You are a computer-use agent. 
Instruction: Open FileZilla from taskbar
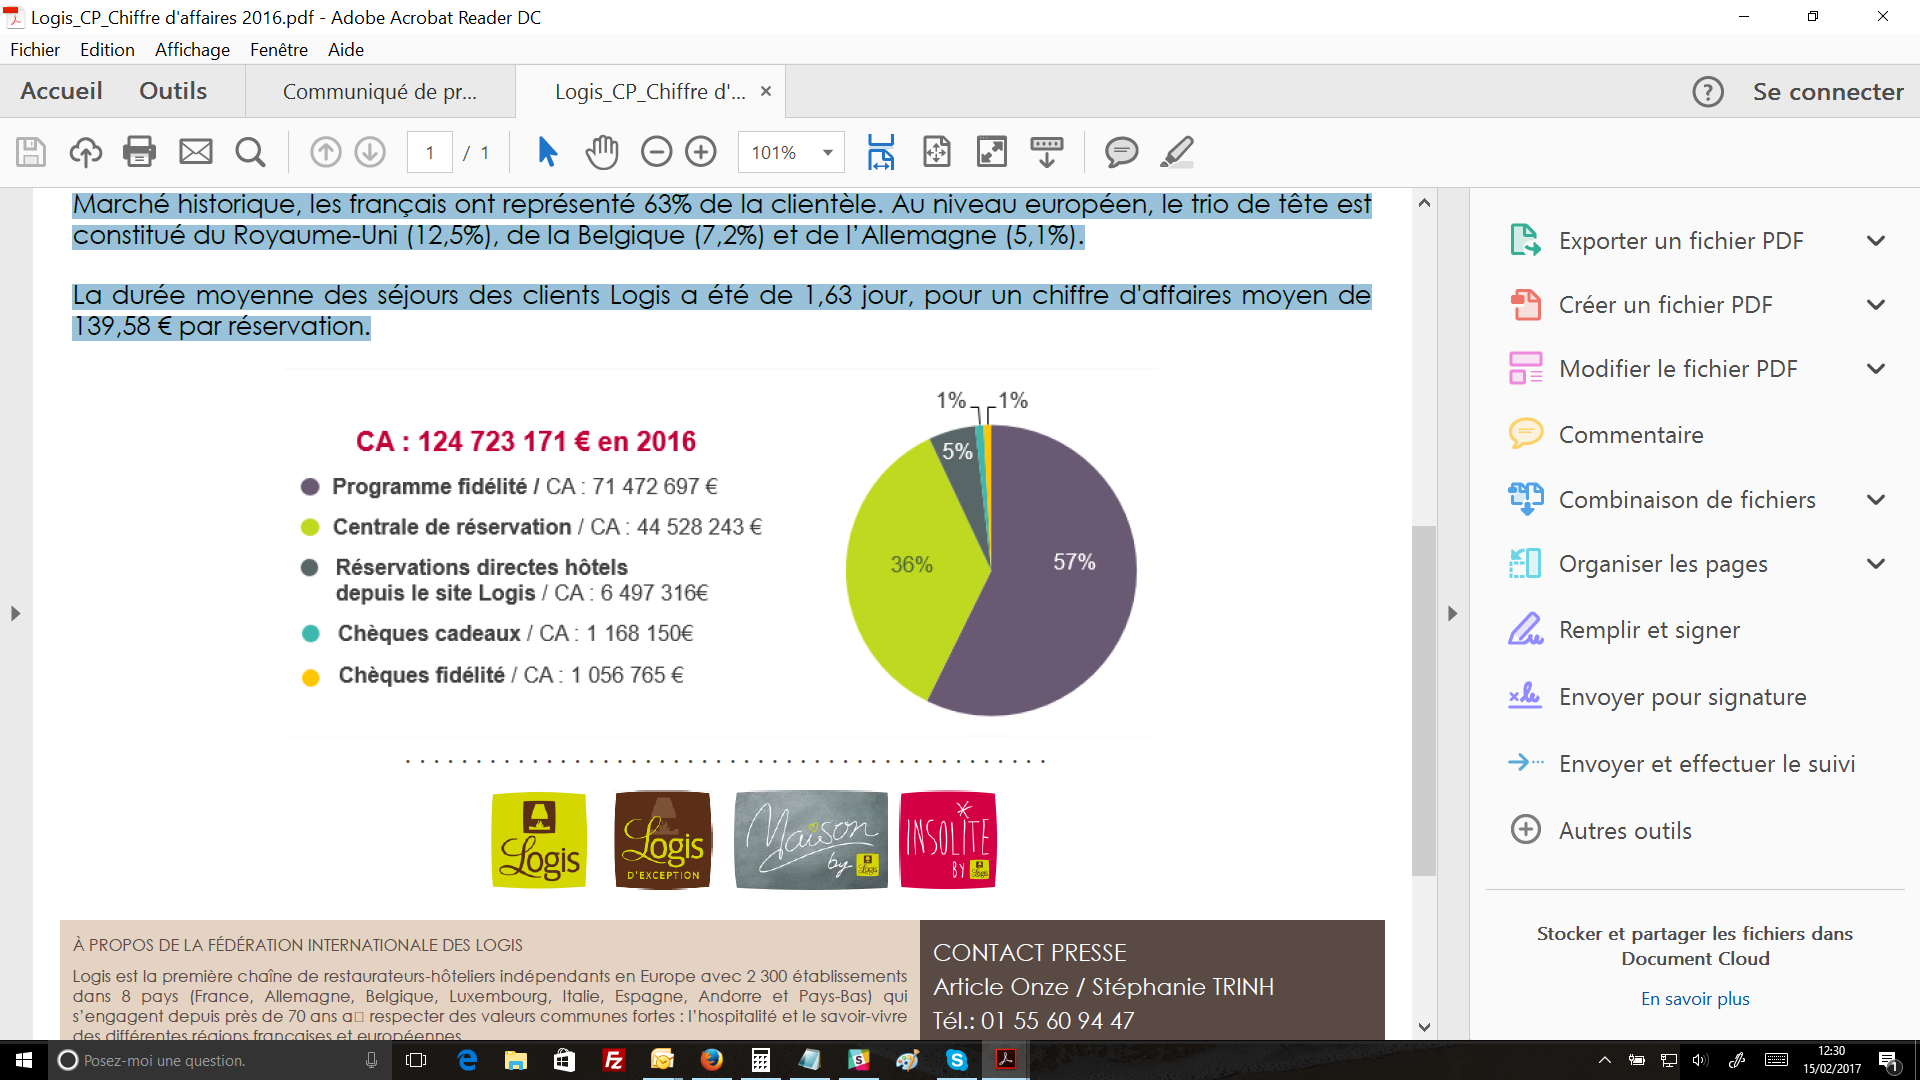pos(614,1060)
